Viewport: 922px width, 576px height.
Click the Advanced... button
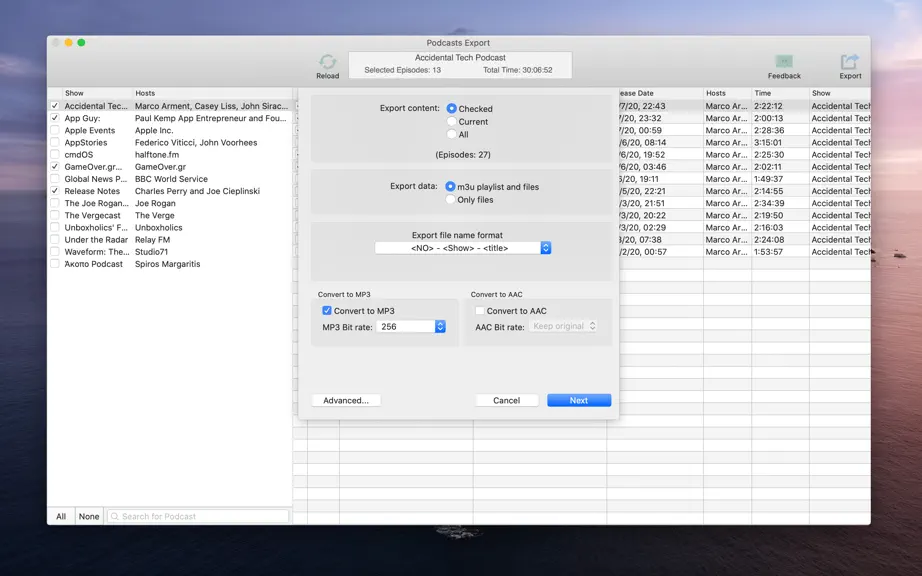[346, 400]
